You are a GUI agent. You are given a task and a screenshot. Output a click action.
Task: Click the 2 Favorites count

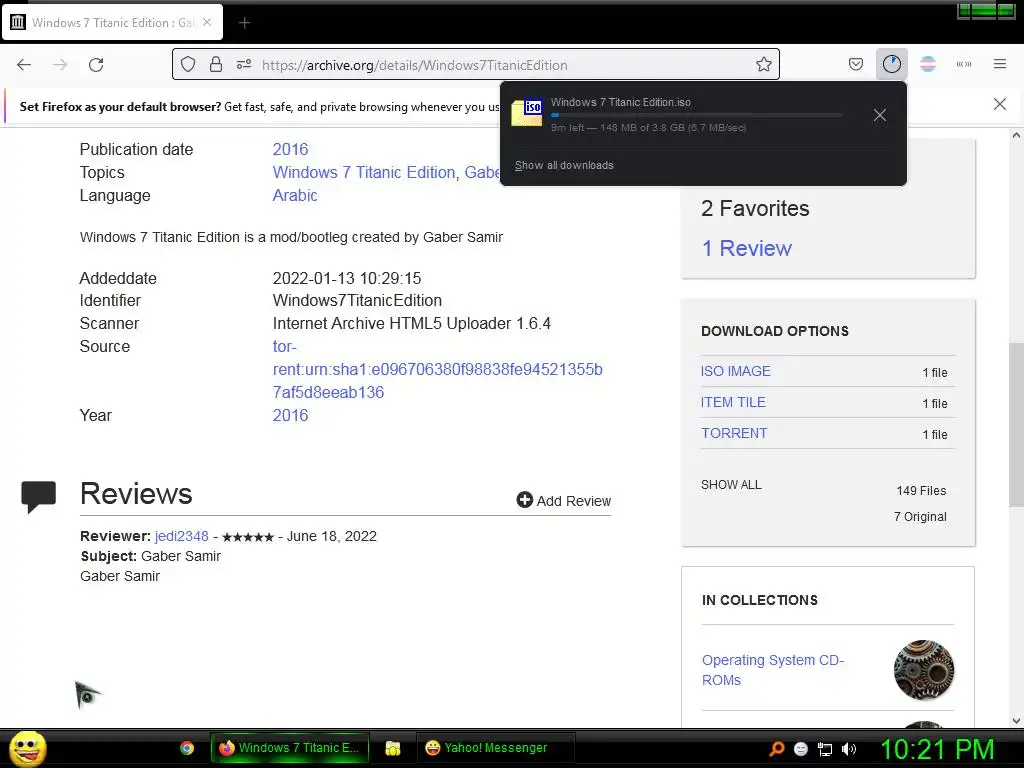point(755,208)
